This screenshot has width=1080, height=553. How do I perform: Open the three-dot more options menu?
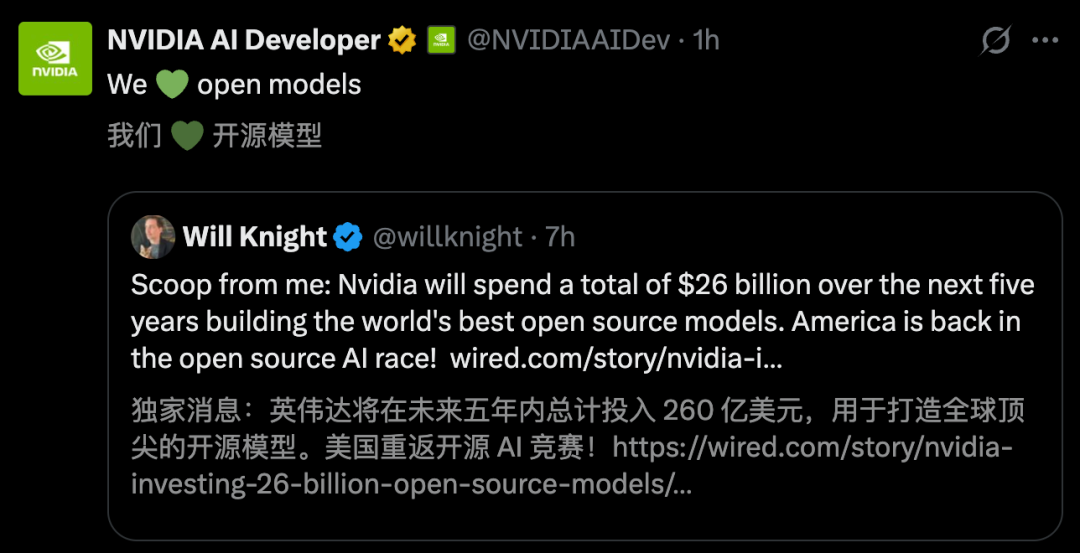pos(1044,40)
